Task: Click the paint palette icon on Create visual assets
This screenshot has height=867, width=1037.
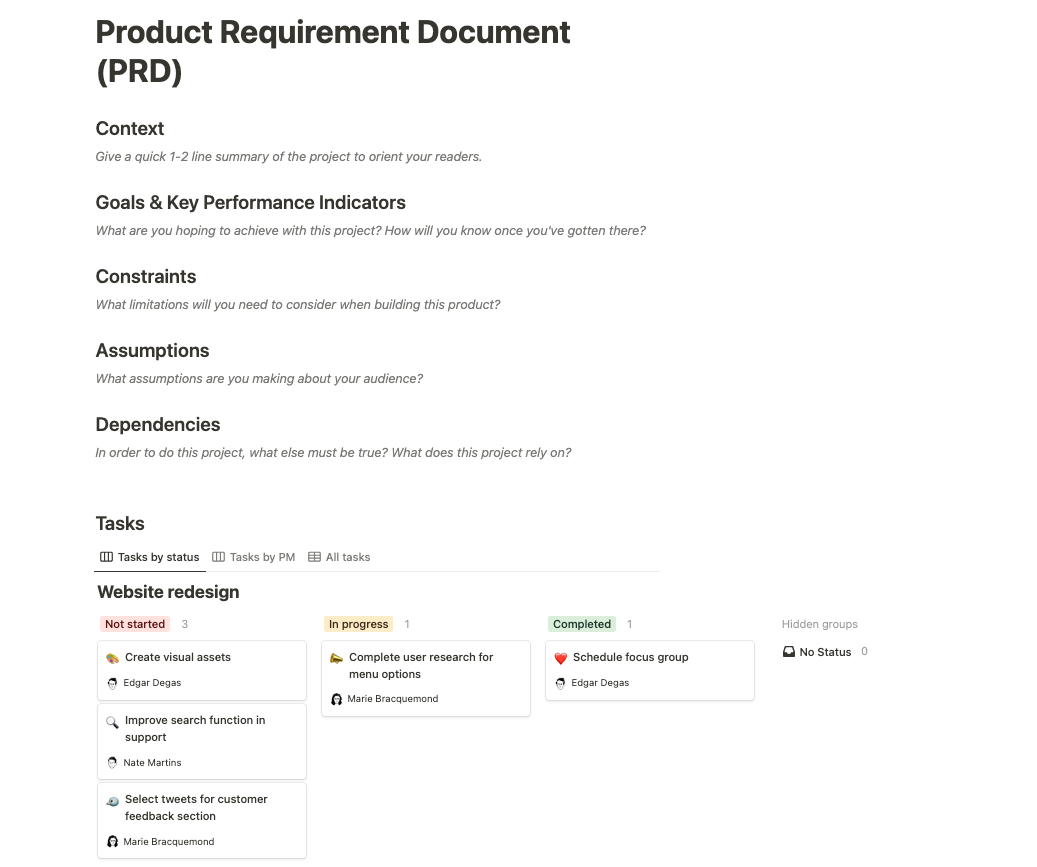Action: (x=113, y=658)
